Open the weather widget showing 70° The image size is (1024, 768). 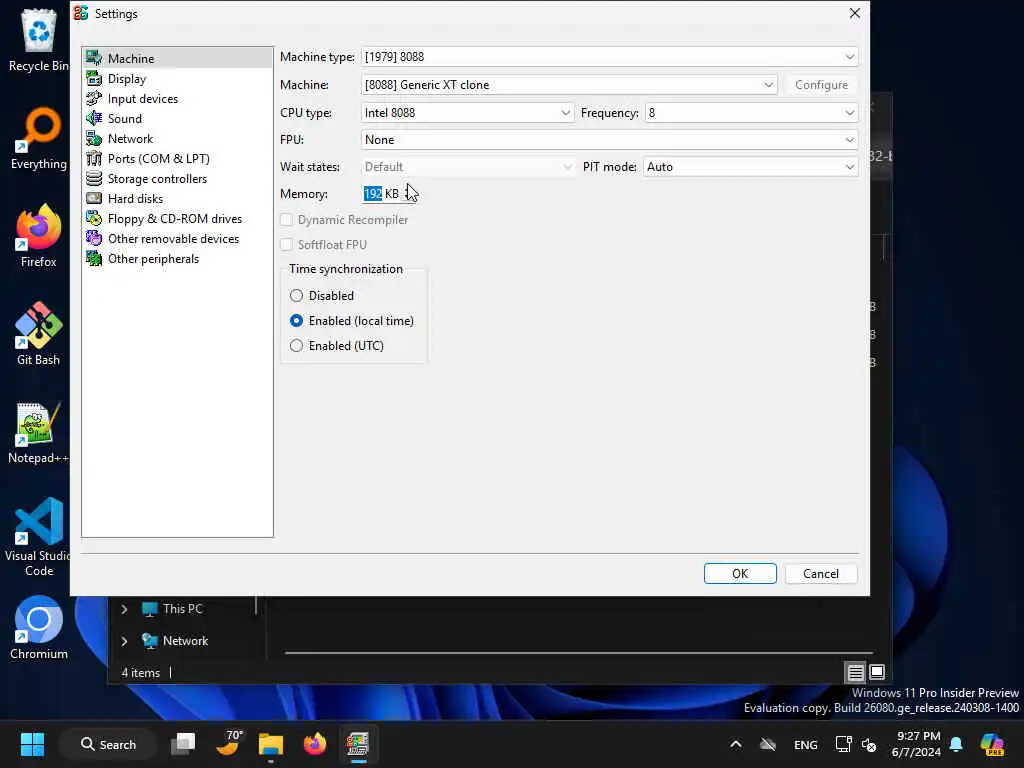click(x=229, y=743)
